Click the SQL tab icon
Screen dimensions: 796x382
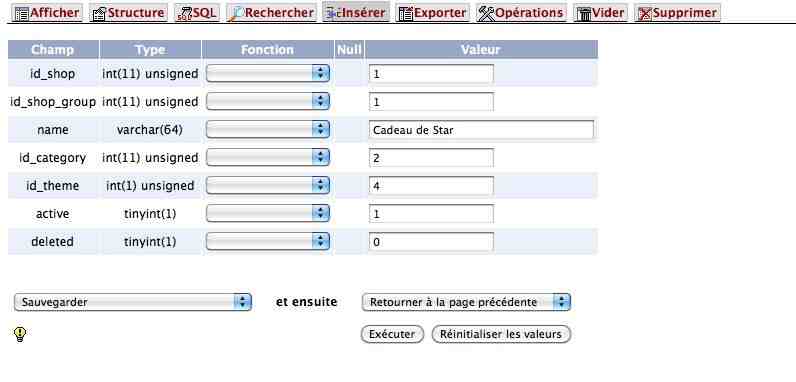(x=184, y=13)
